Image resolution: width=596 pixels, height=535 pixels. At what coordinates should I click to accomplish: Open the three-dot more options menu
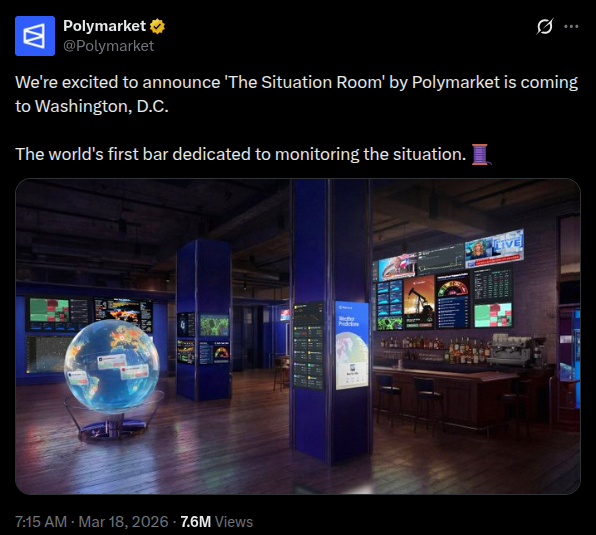(571, 27)
